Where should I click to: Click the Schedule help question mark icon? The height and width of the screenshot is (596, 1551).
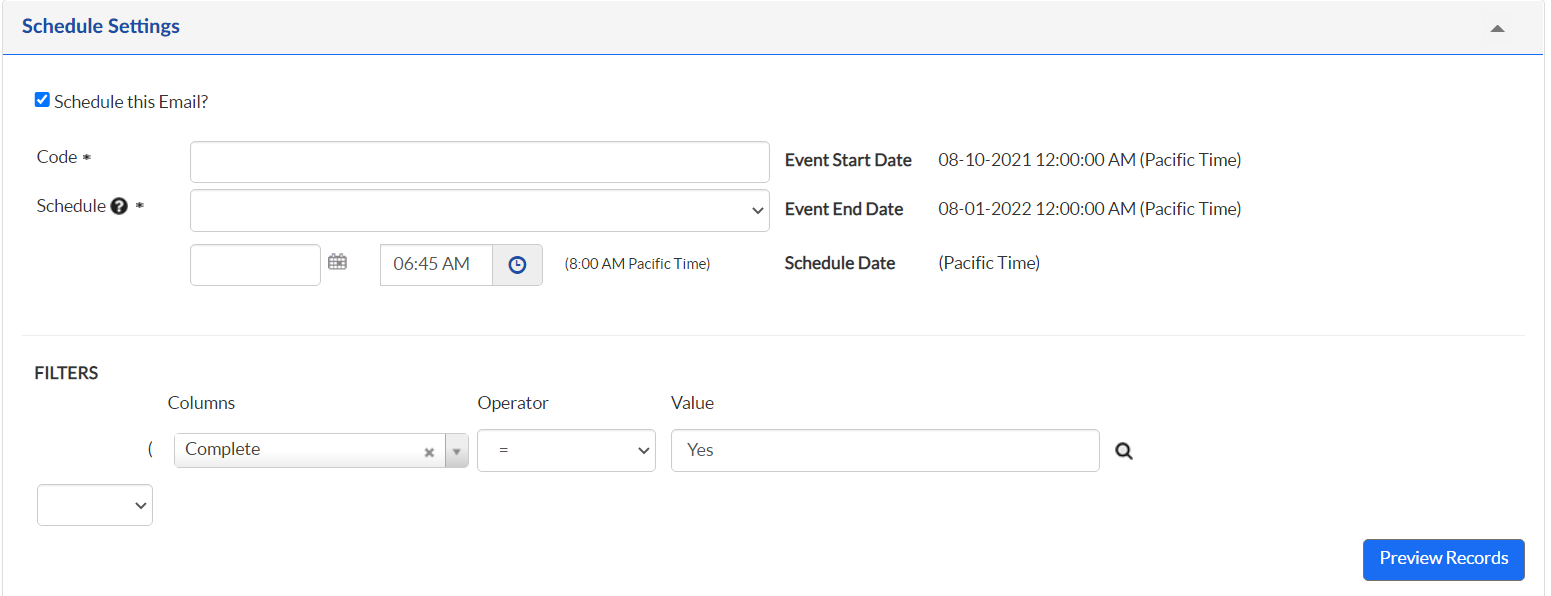pos(120,207)
